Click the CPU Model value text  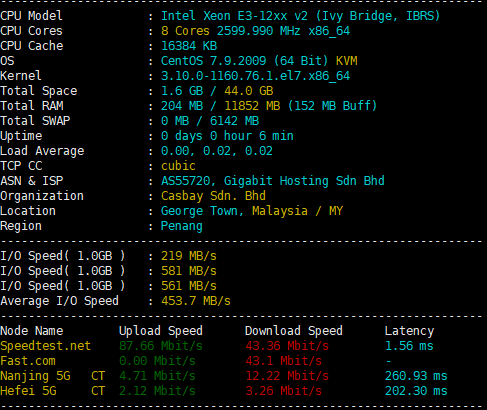pyautogui.click(x=300, y=16)
